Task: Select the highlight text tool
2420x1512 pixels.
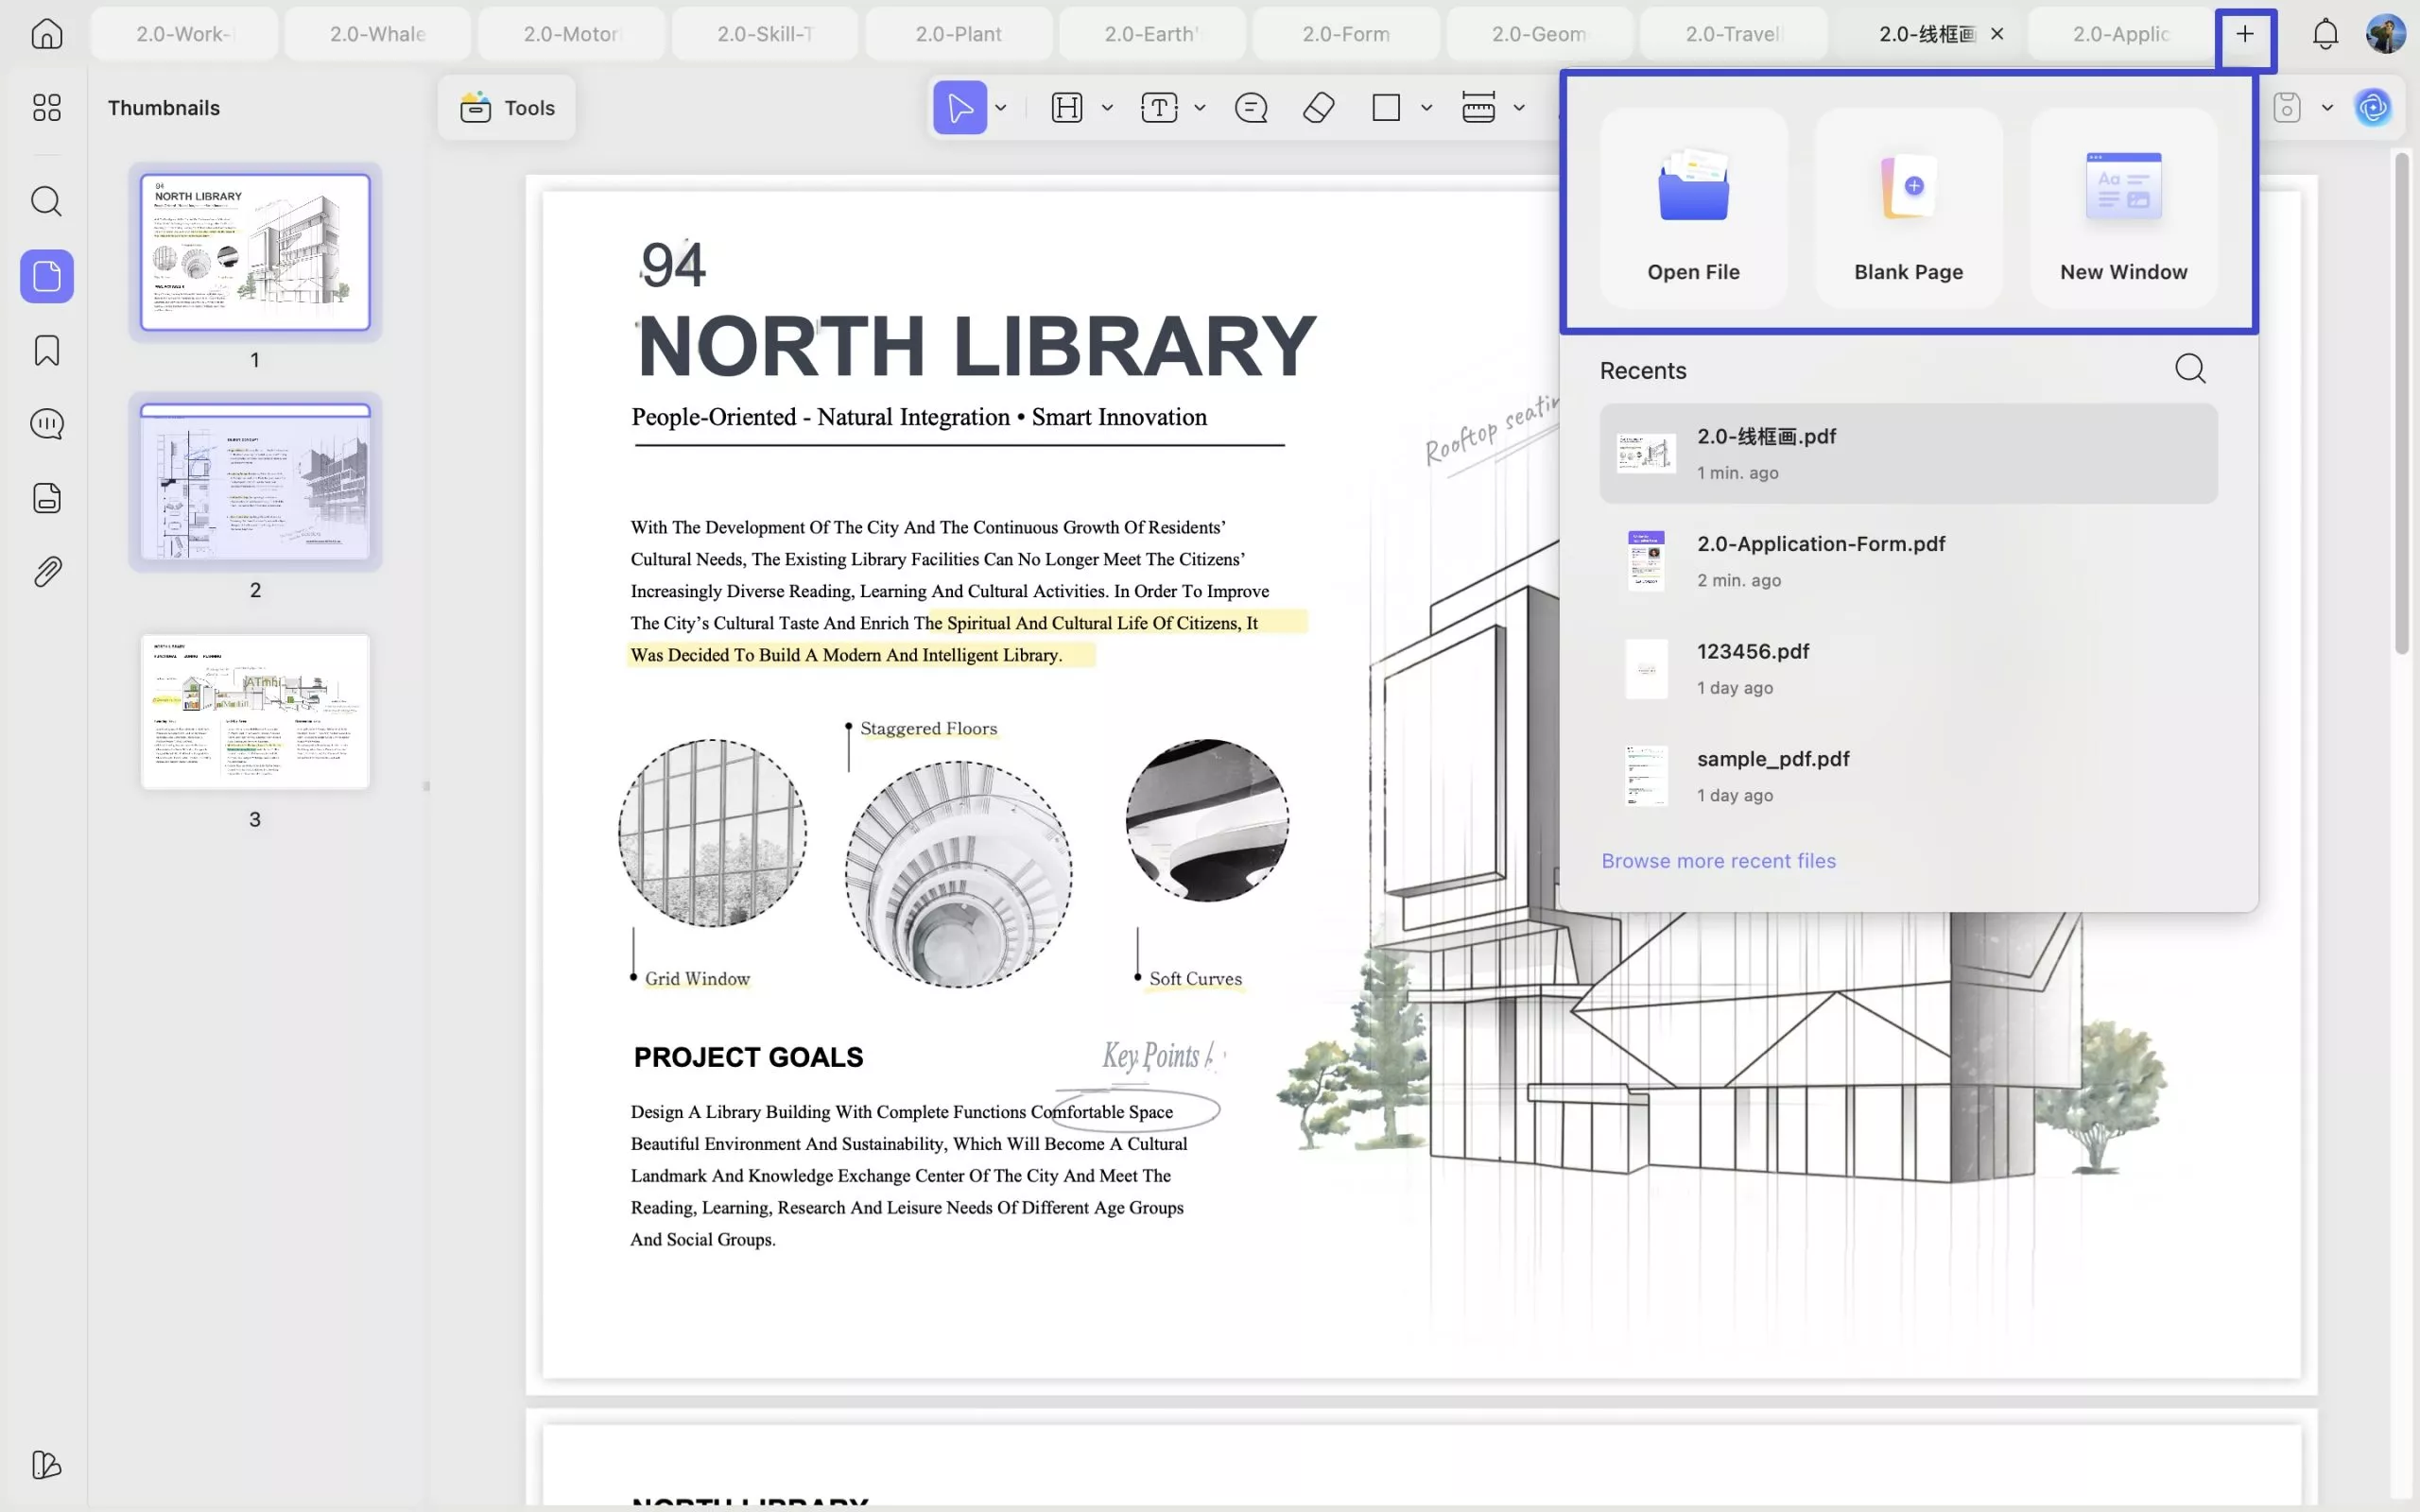Action: pyautogui.click(x=1067, y=107)
